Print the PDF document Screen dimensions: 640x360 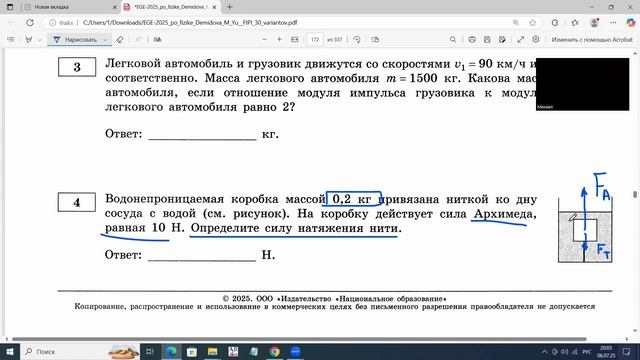coord(472,40)
